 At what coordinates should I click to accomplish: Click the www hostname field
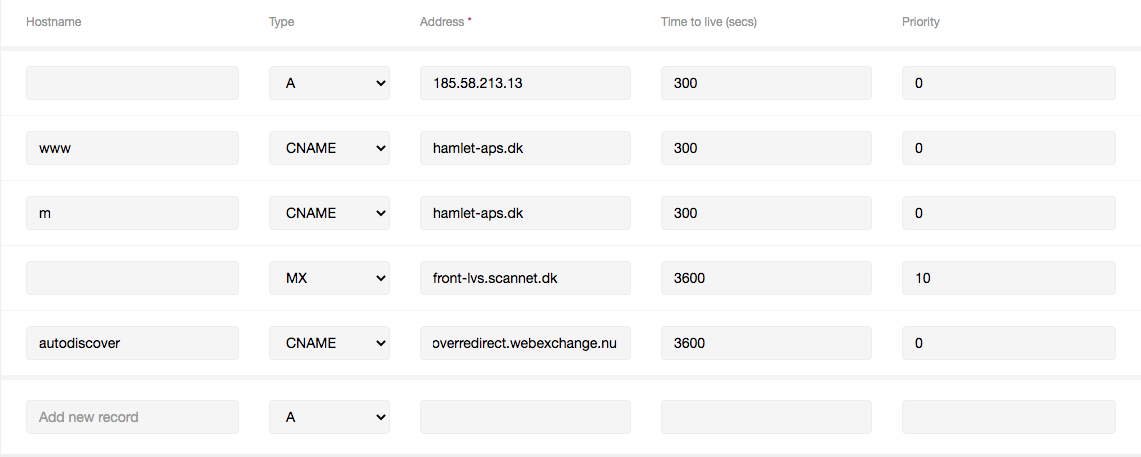point(132,148)
